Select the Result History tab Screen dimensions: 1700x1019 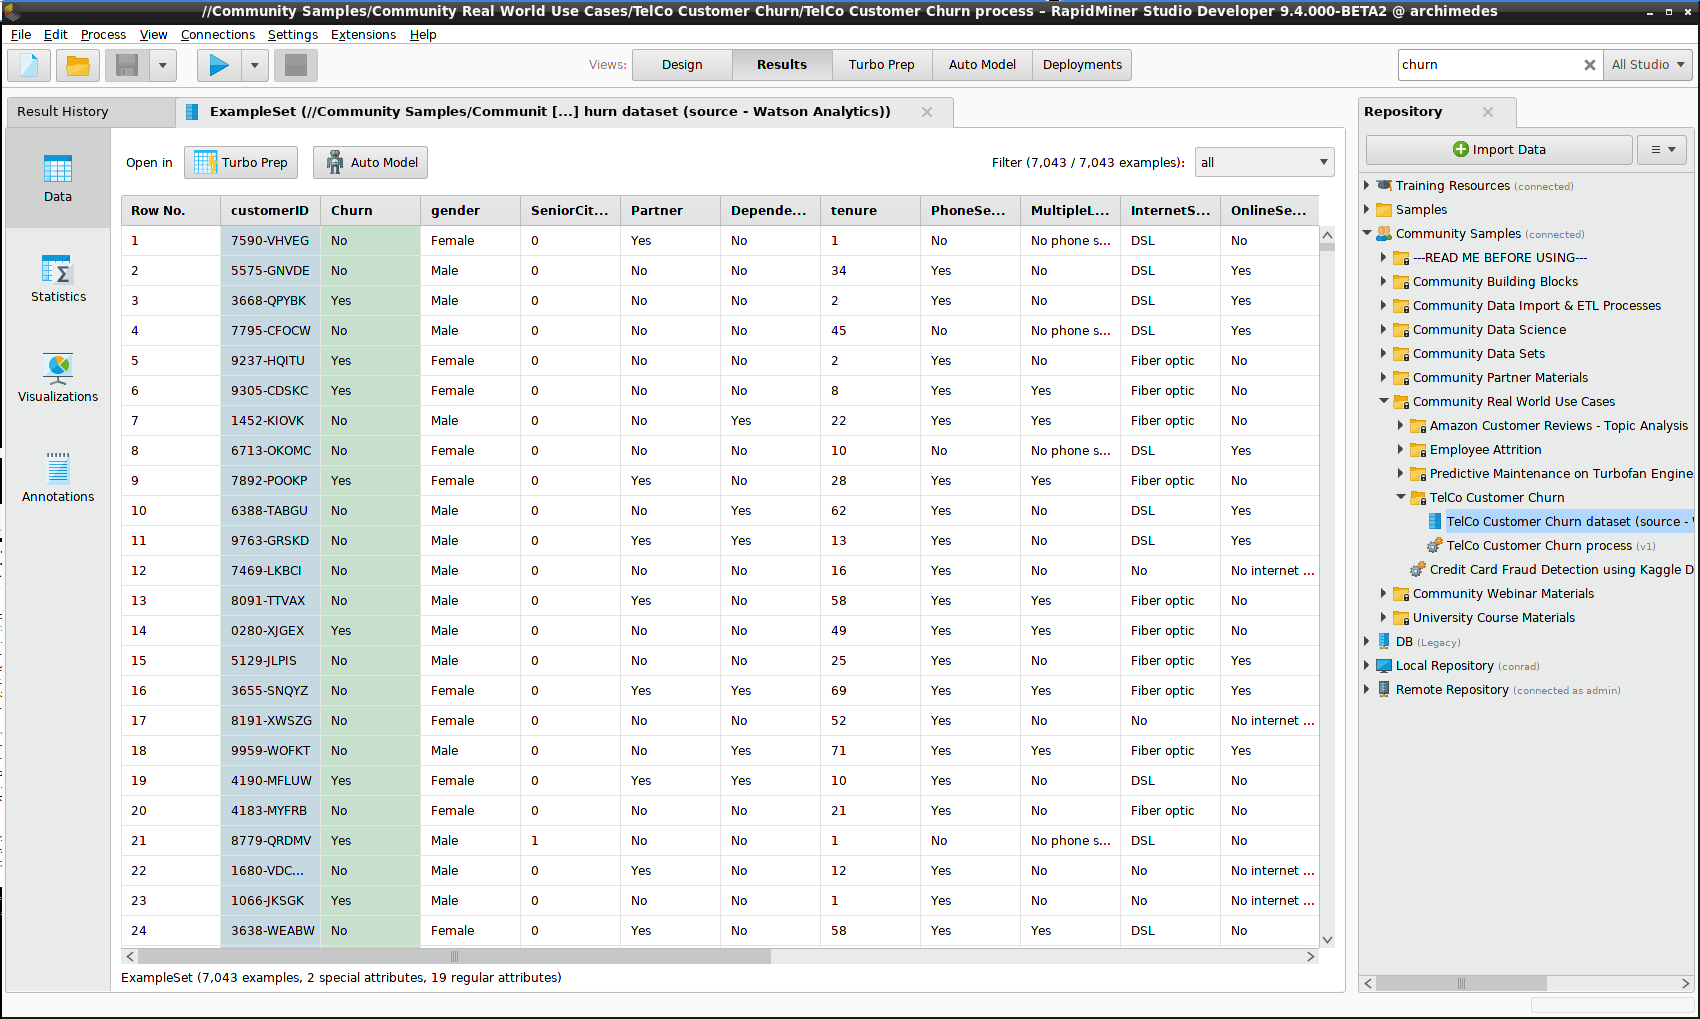pyautogui.click(x=90, y=112)
